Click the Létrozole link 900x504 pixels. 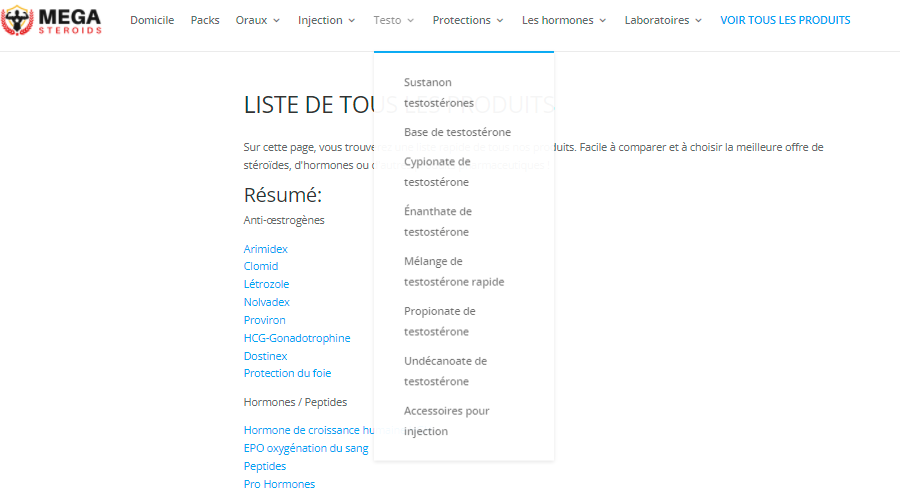click(x=266, y=284)
